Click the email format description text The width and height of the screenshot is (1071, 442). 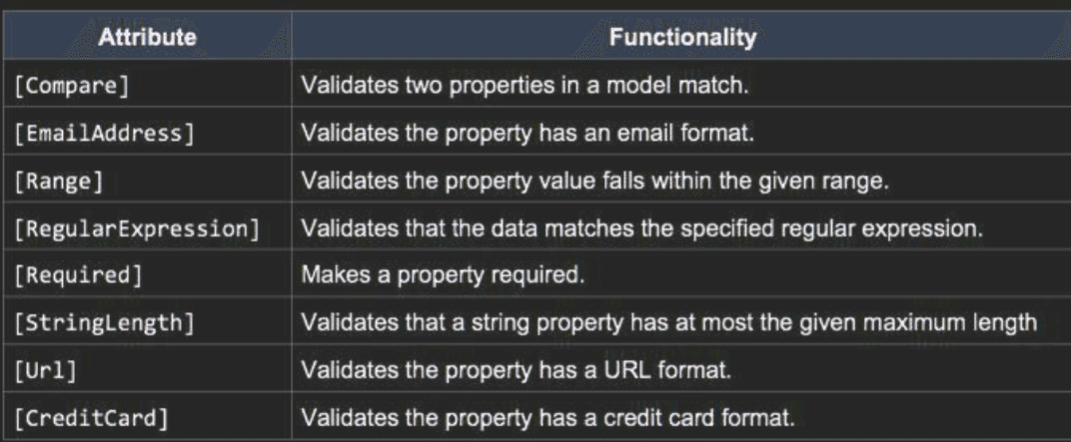(x=528, y=133)
